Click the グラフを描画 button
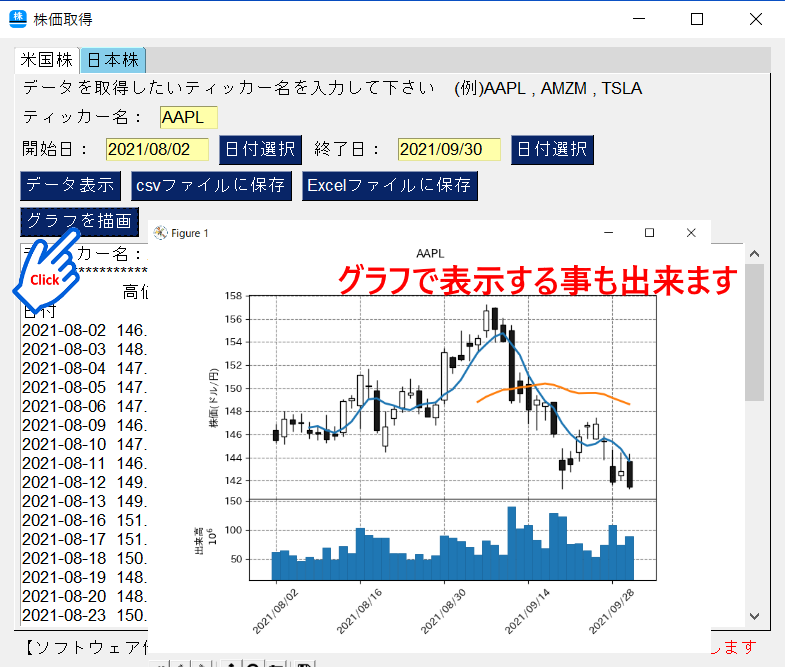Screen dimensions: 797x667 (79, 222)
